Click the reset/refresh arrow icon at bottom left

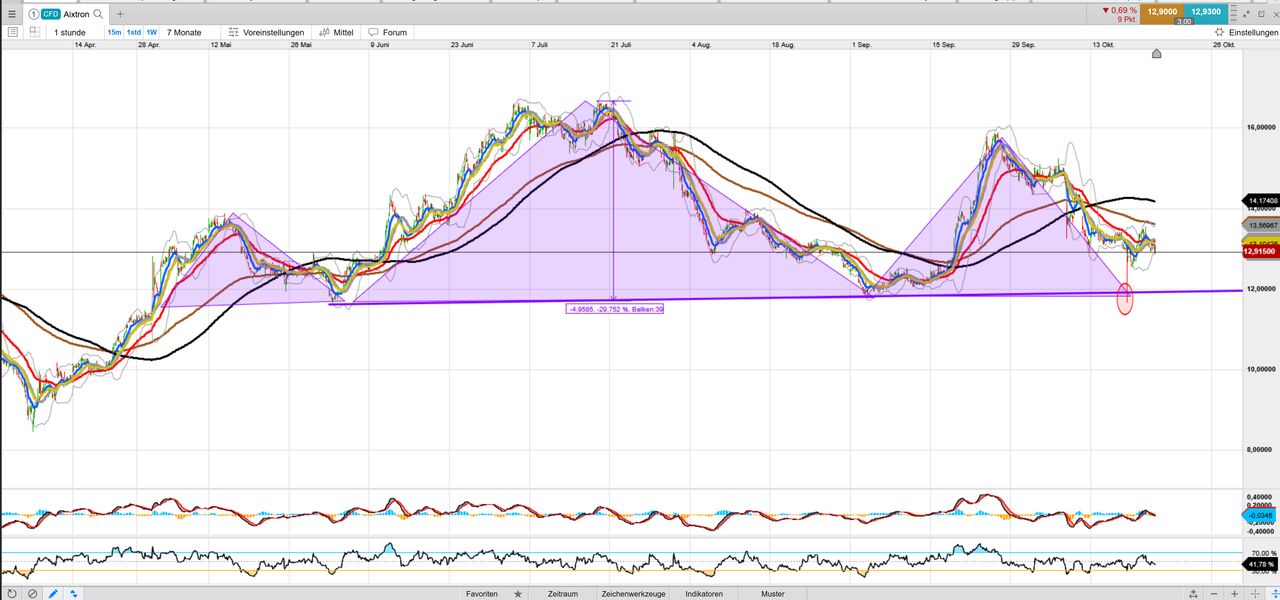(12, 593)
